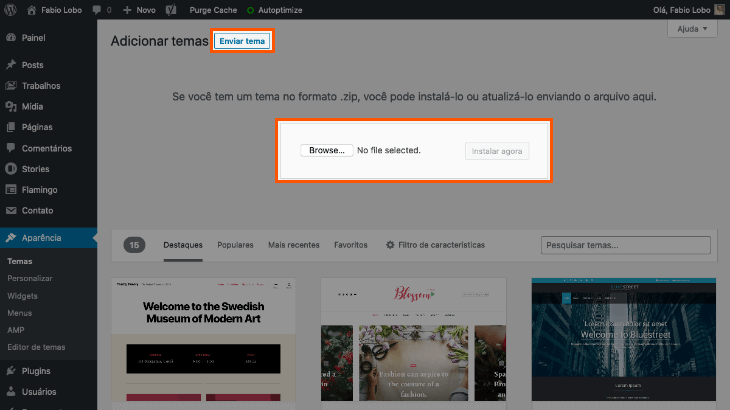The image size is (730, 410).
Task: Click the Páginas pages icon
Action: (11, 127)
